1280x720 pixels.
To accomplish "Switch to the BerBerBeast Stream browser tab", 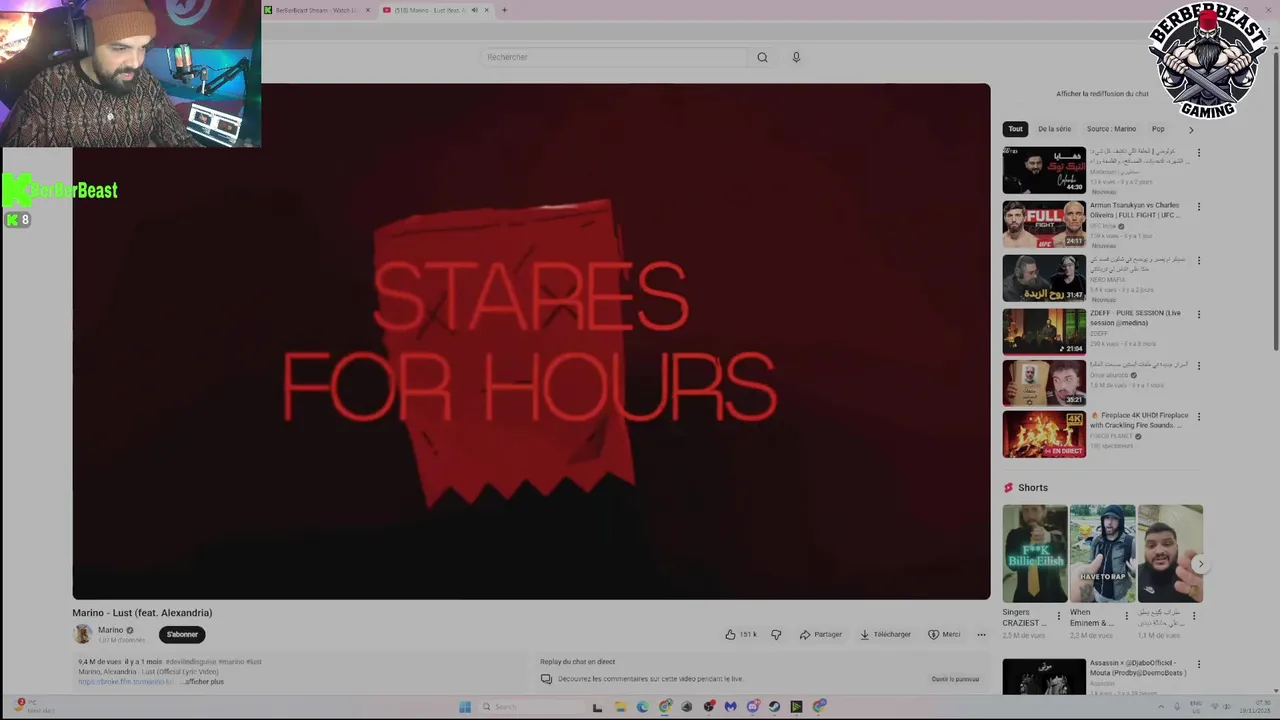I will [316, 10].
